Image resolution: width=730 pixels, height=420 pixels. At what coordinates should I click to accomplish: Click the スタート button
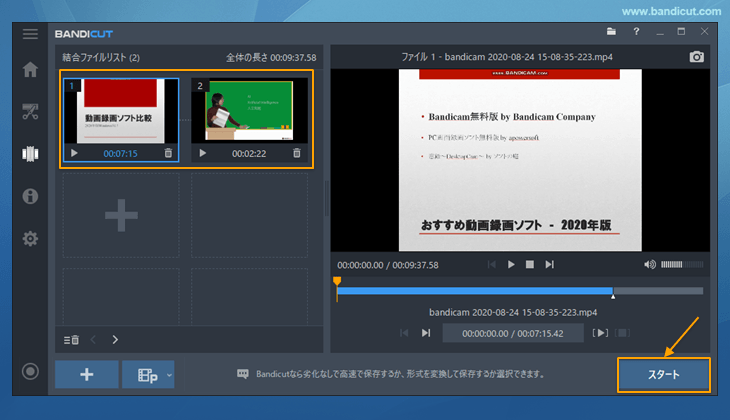click(x=664, y=374)
